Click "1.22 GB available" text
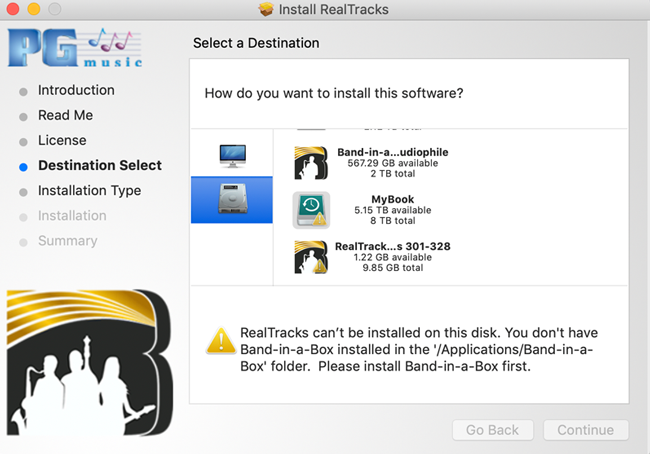Viewport: 650px width, 454px height. pos(393,257)
